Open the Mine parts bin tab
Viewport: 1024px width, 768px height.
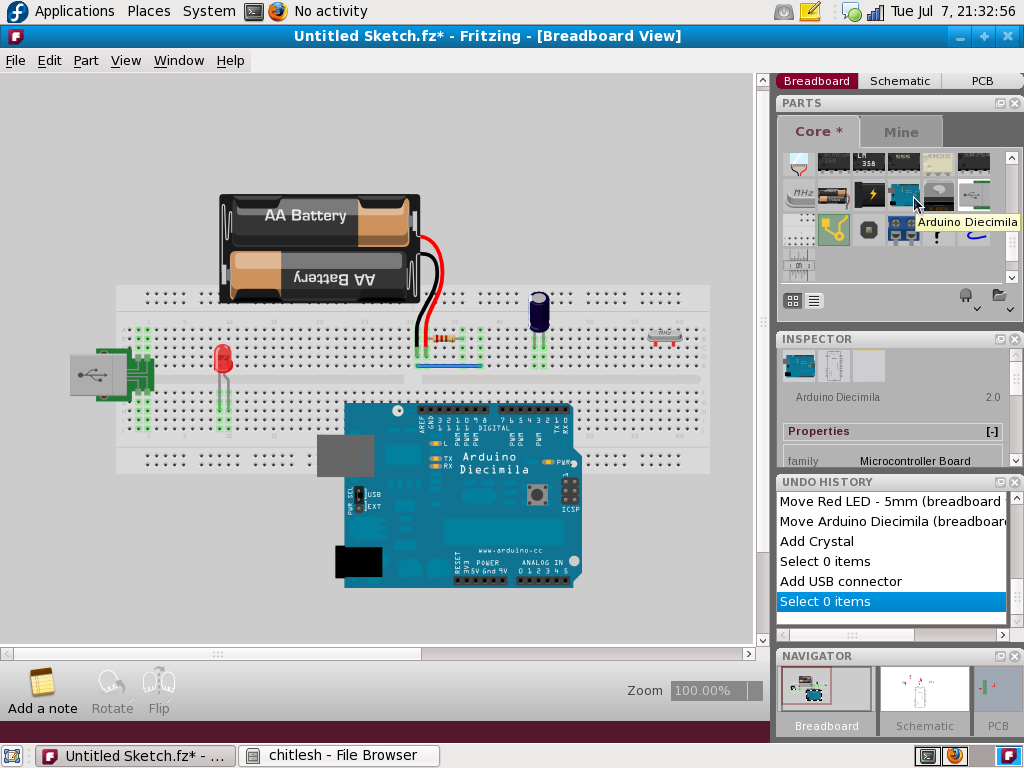[x=901, y=133]
